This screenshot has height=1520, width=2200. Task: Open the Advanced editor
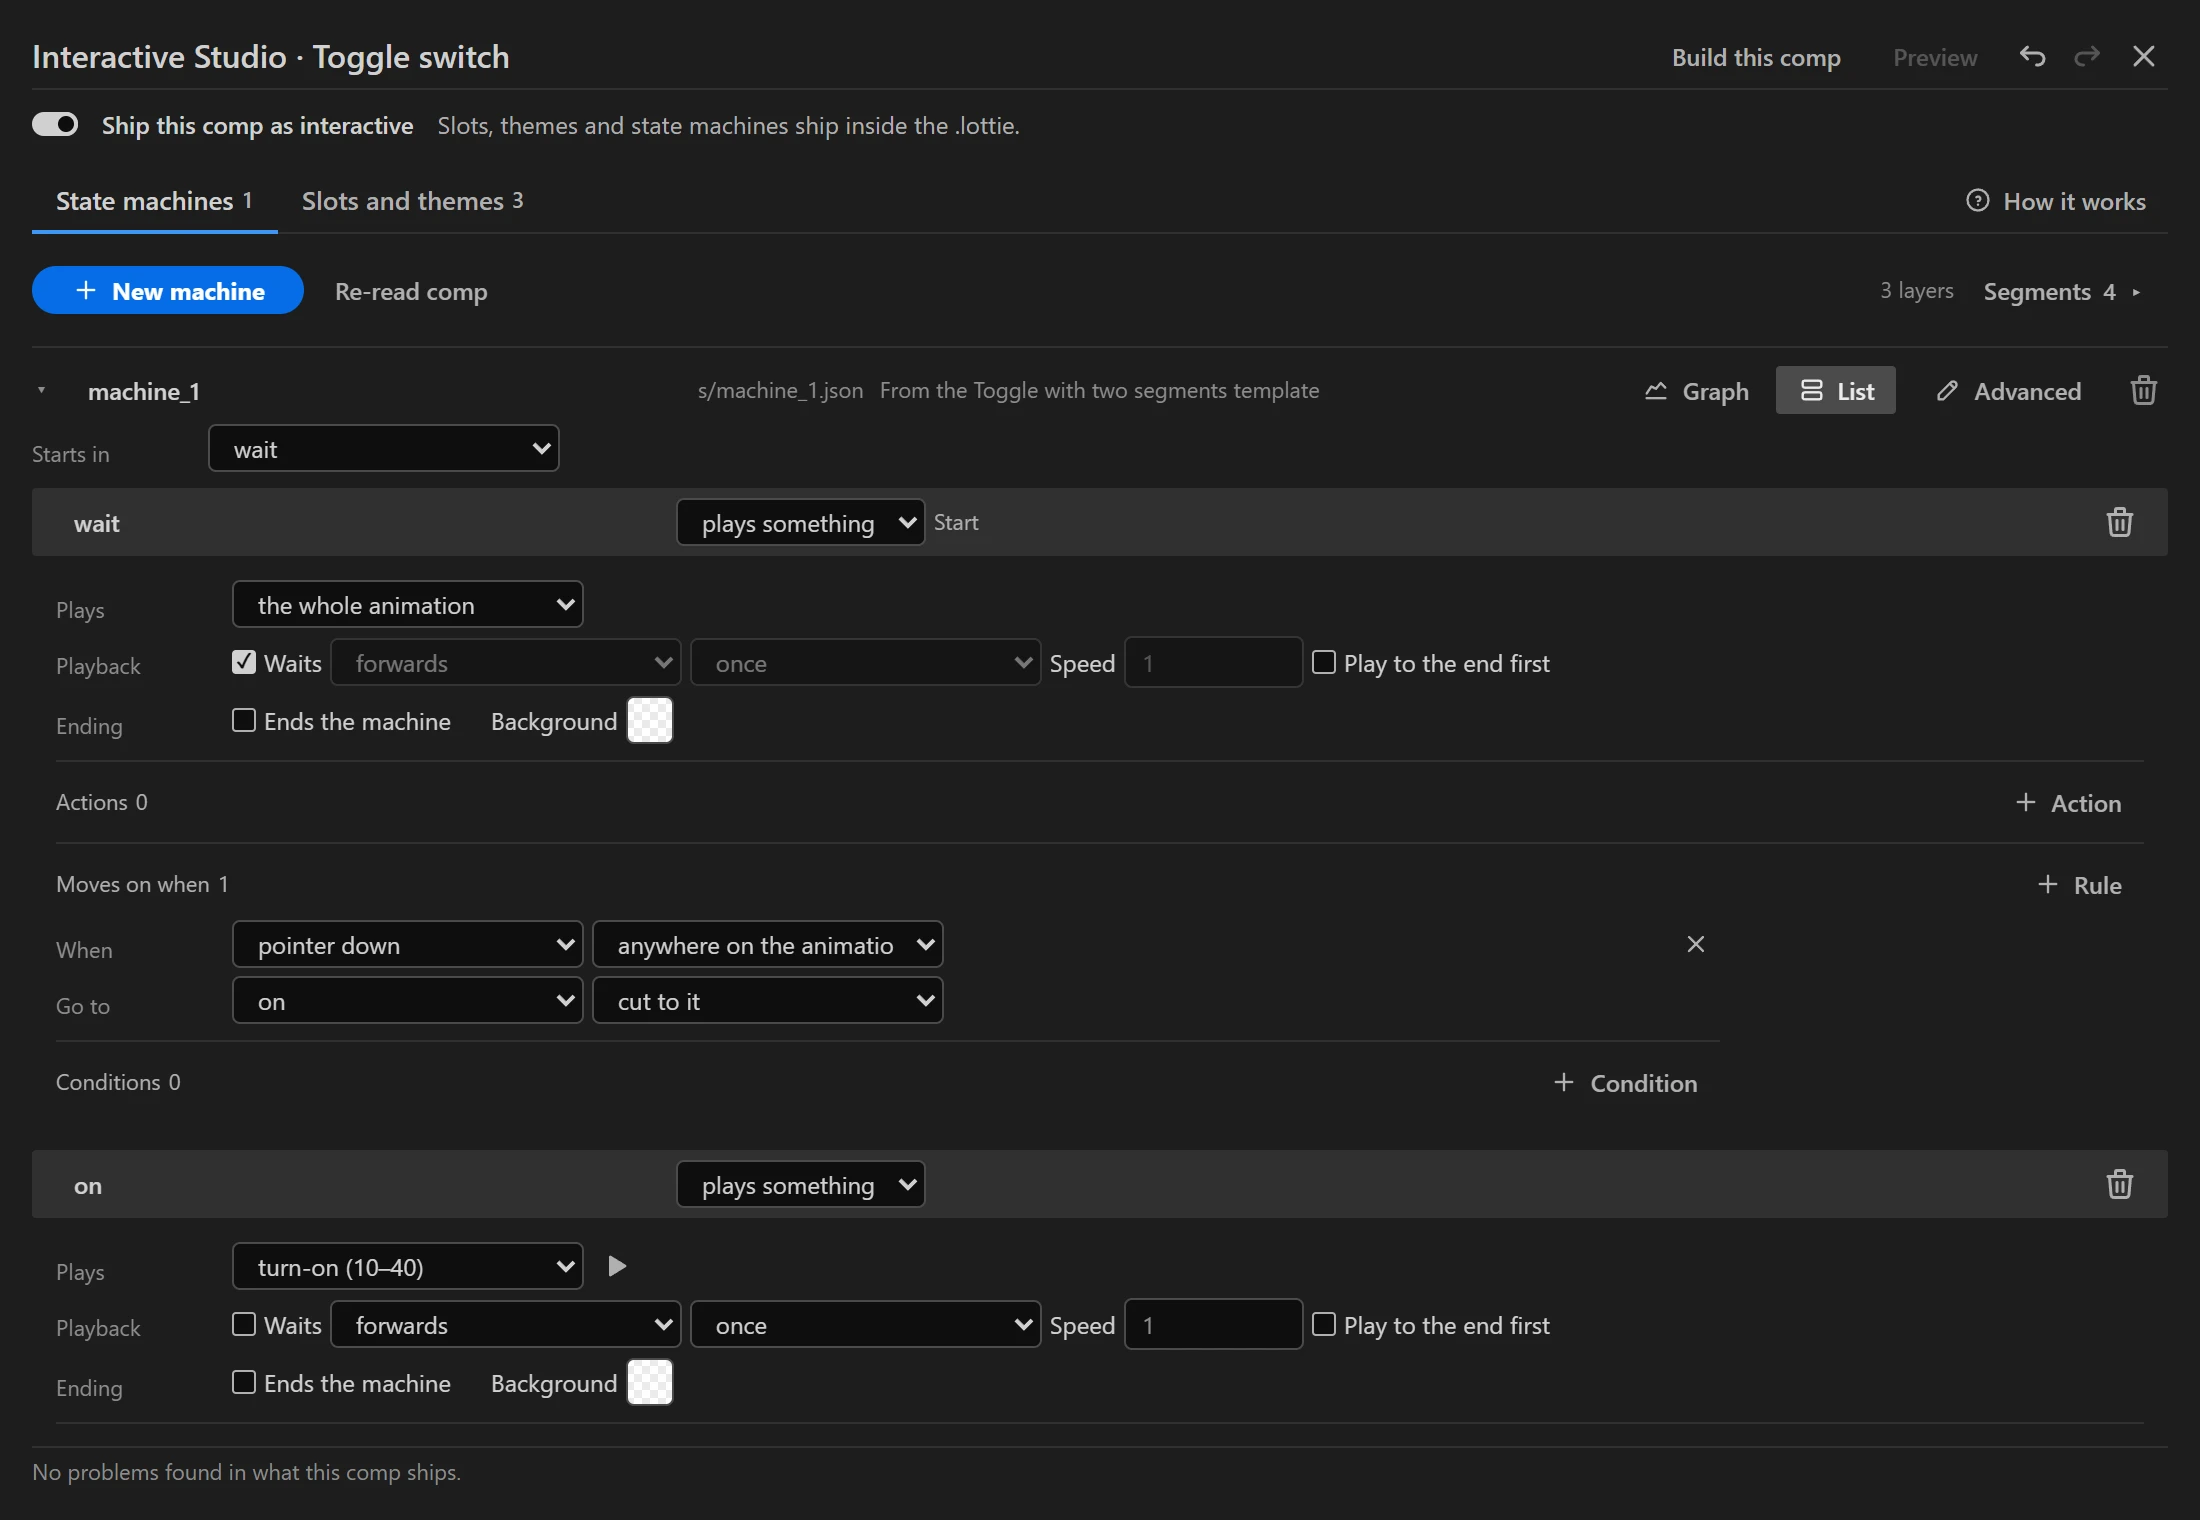2009,391
